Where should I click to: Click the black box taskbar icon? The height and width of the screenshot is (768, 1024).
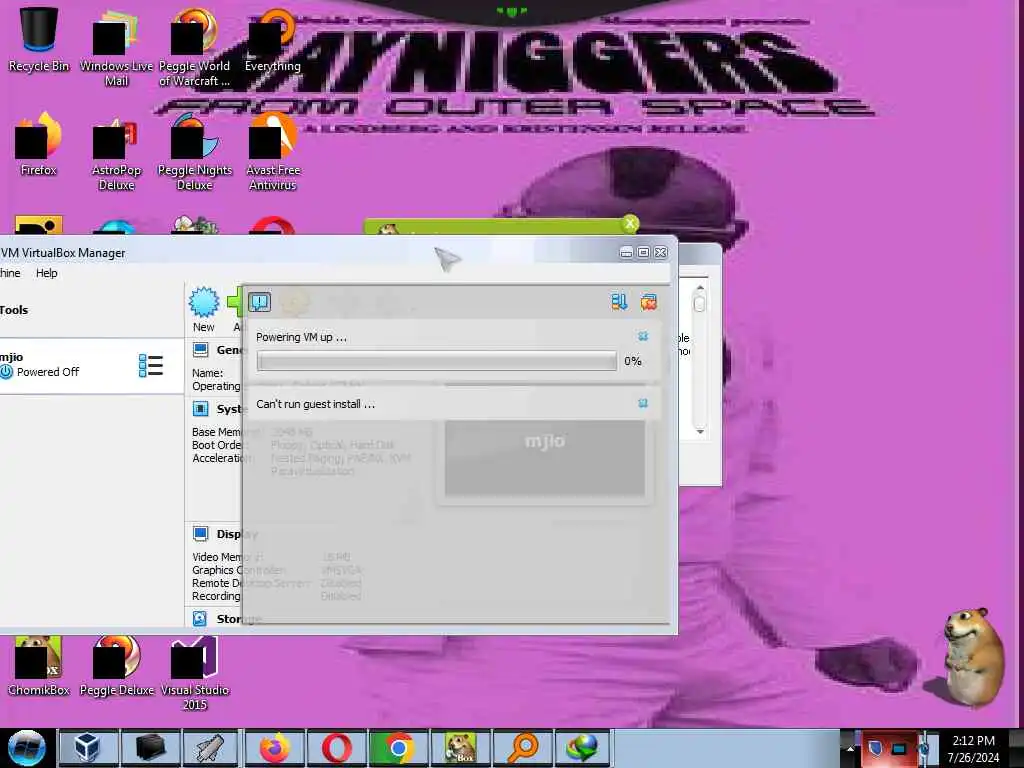pos(150,748)
